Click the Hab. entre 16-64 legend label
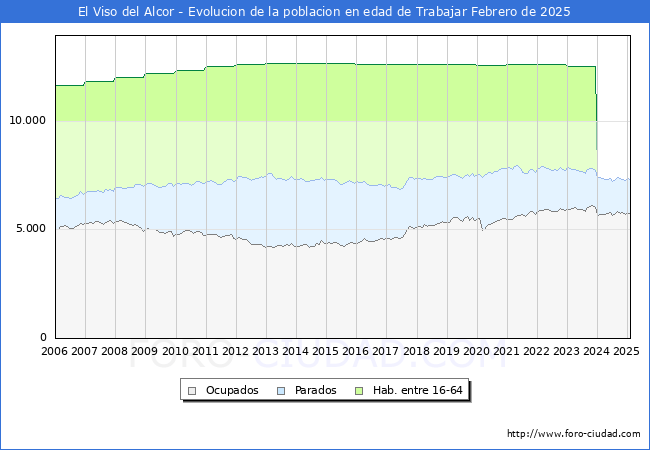The image size is (650, 450). click(x=417, y=390)
